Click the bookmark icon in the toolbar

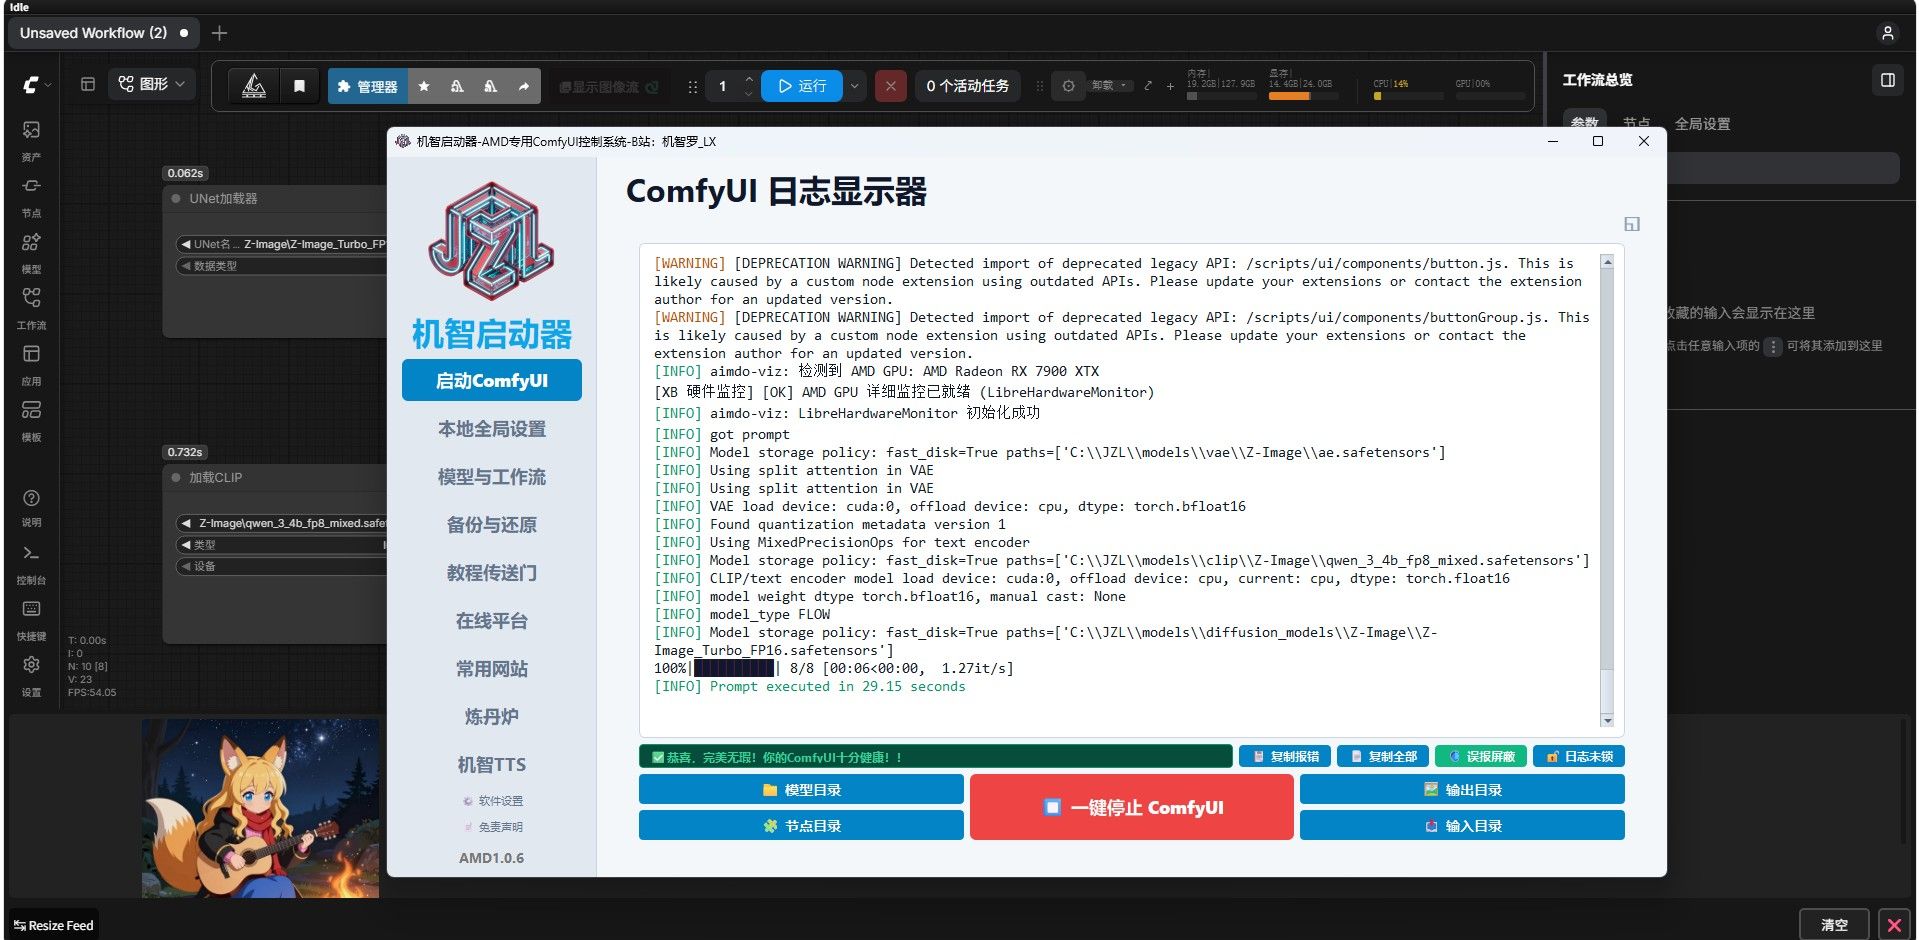click(299, 86)
